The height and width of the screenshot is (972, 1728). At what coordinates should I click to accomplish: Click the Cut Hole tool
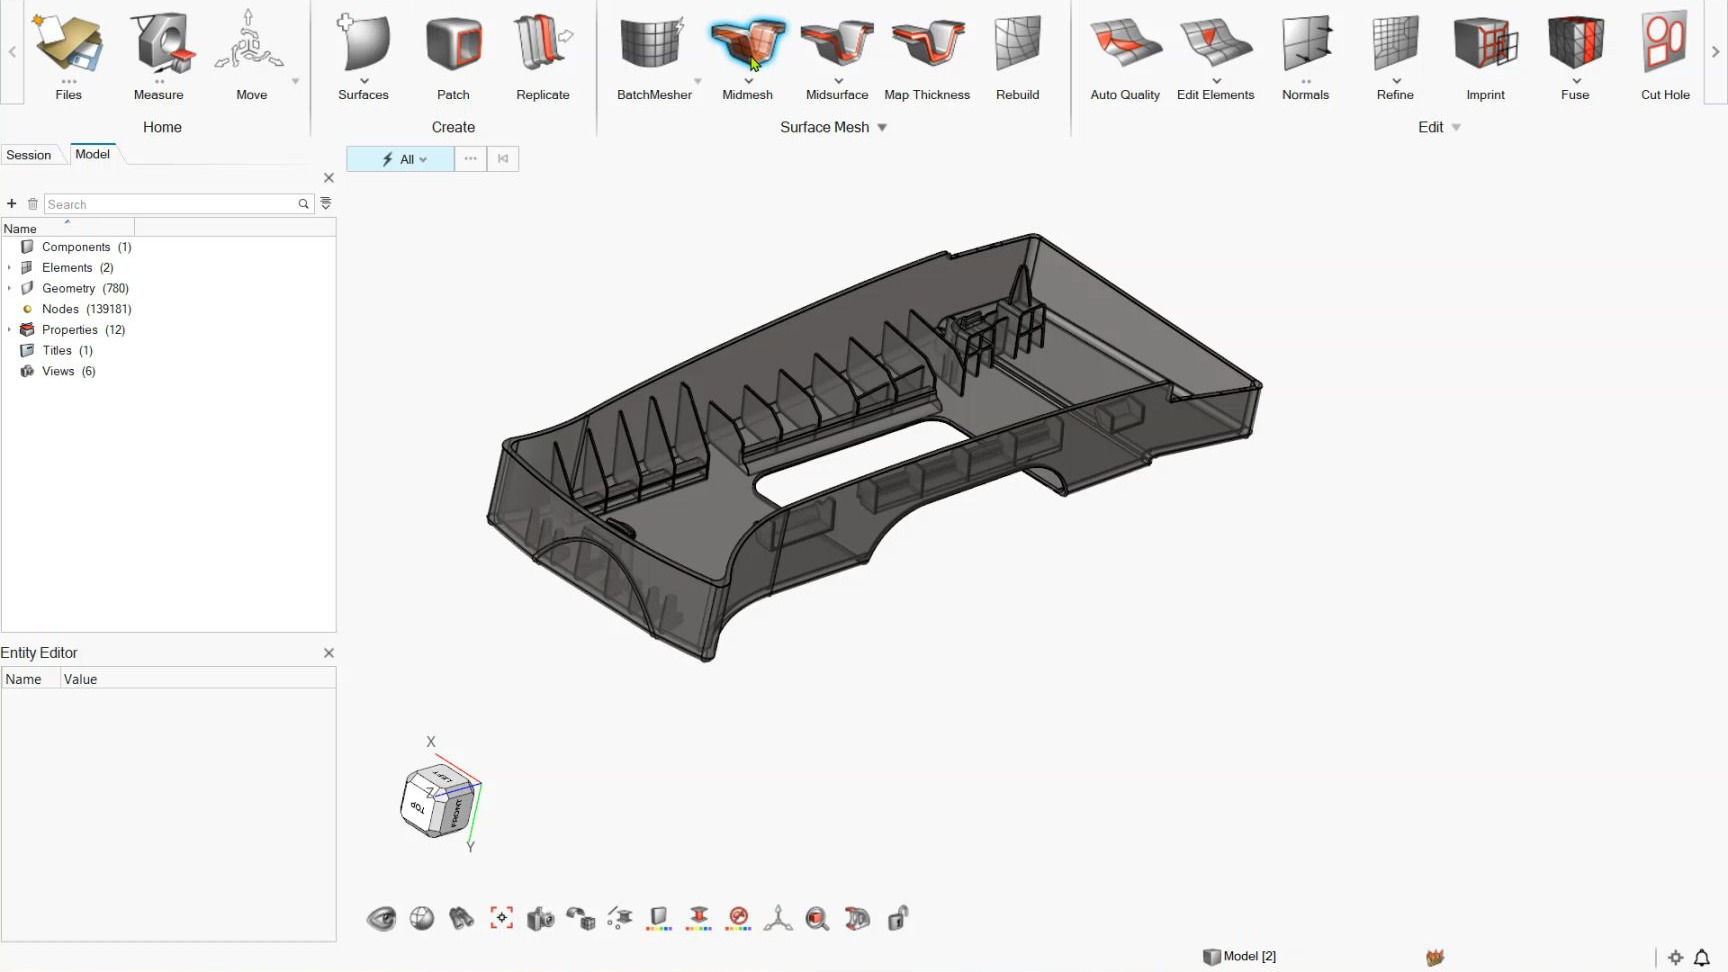pos(1665,56)
